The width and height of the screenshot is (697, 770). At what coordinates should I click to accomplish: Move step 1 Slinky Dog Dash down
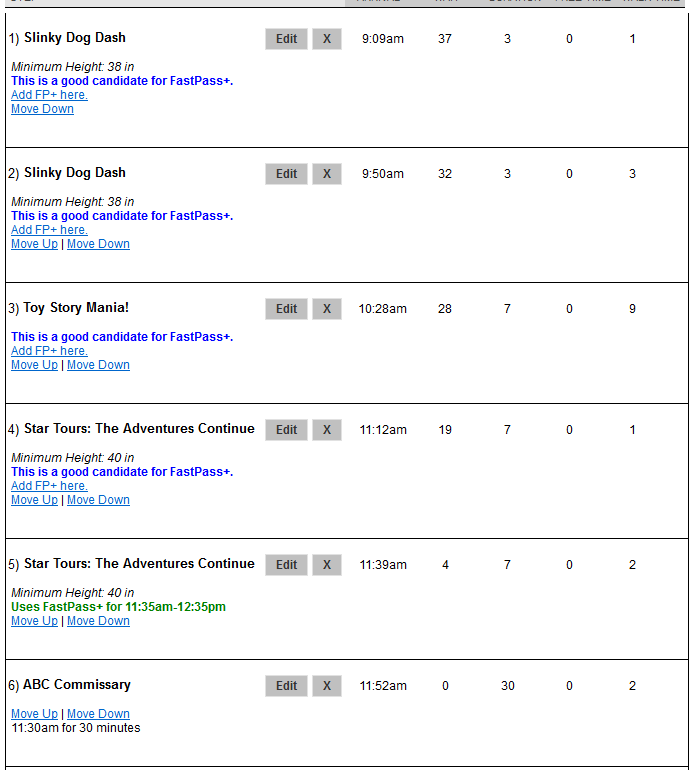click(42, 109)
